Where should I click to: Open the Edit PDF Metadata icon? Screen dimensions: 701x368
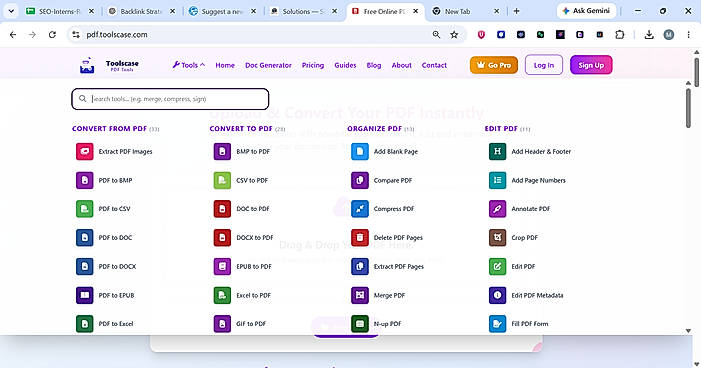(498, 295)
